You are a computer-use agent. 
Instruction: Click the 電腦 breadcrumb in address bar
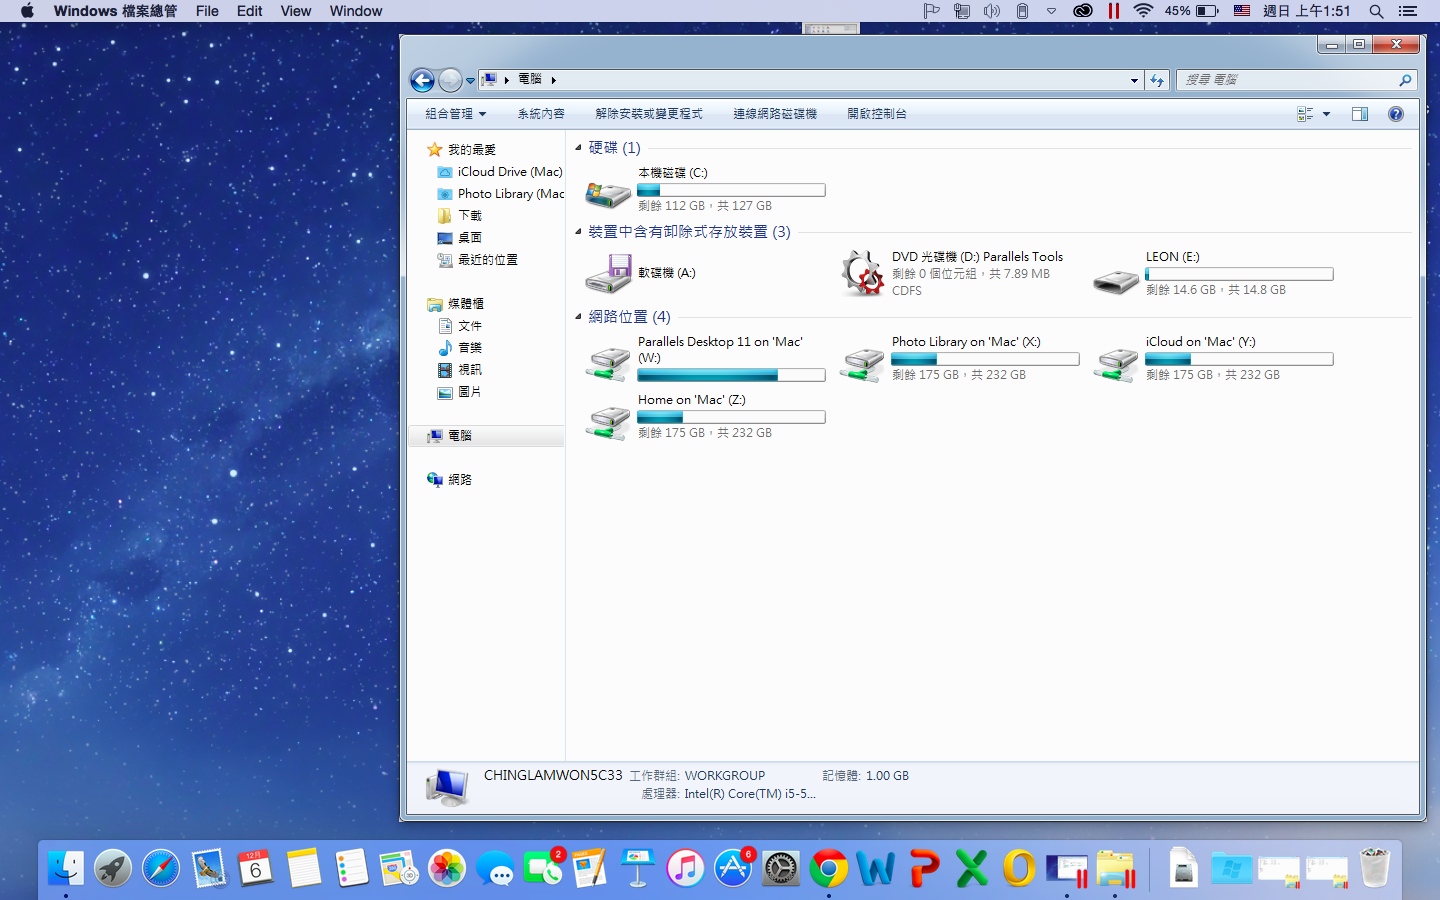point(530,79)
